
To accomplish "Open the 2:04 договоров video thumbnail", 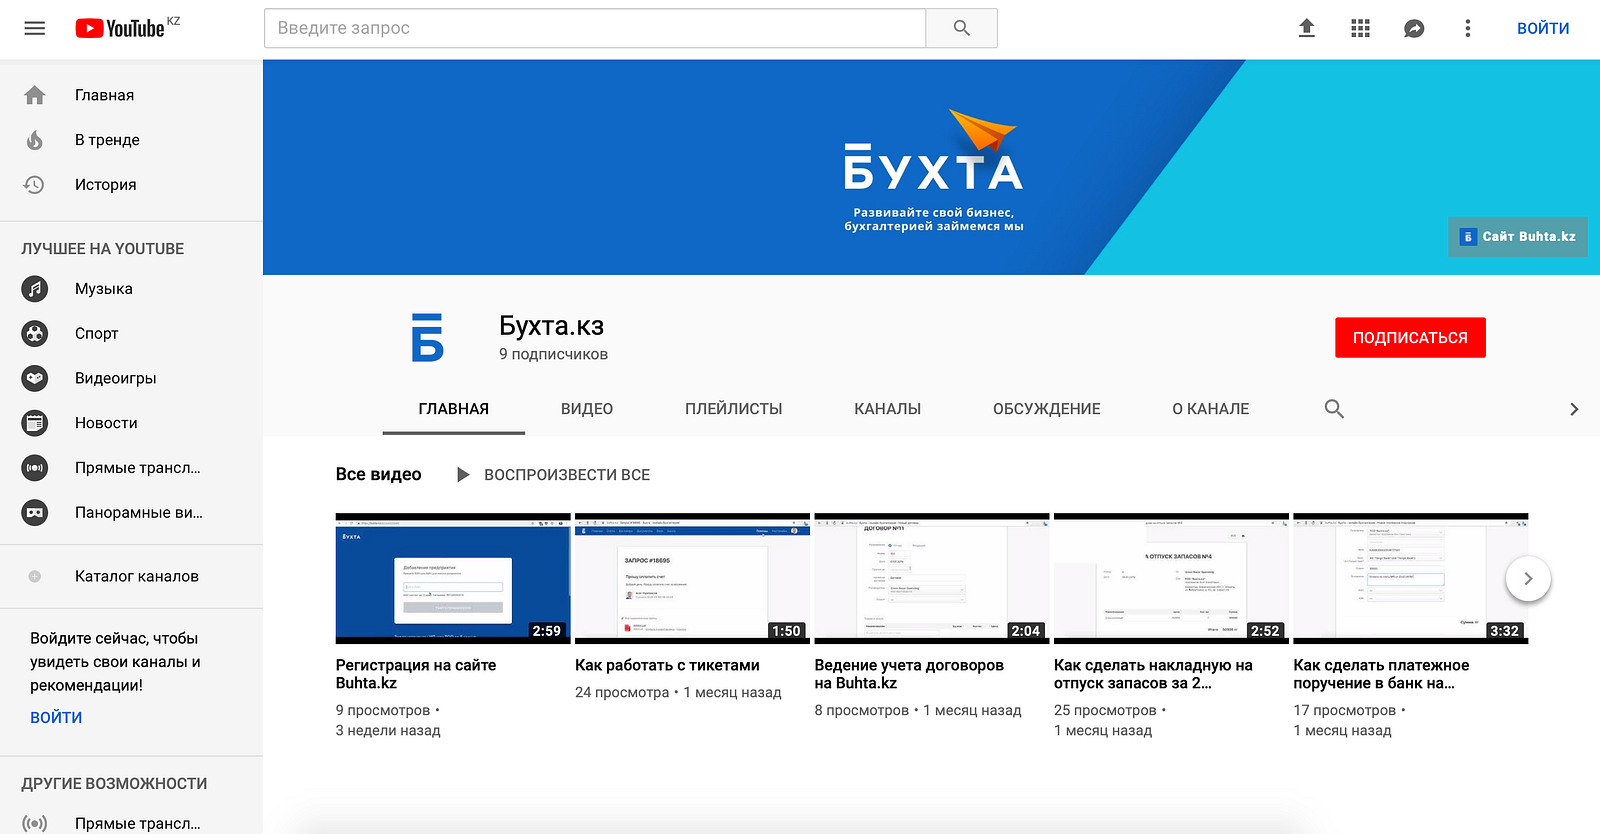I will (932, 578).
